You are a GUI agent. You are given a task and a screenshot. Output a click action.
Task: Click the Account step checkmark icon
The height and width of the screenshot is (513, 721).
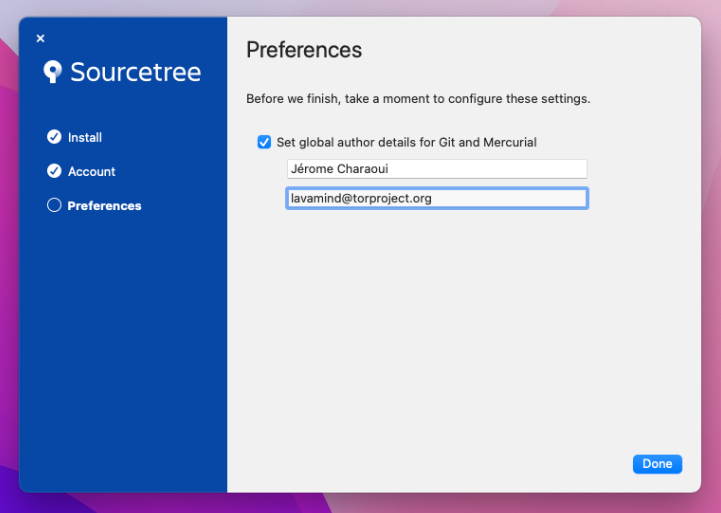click(x=54, y=171)
